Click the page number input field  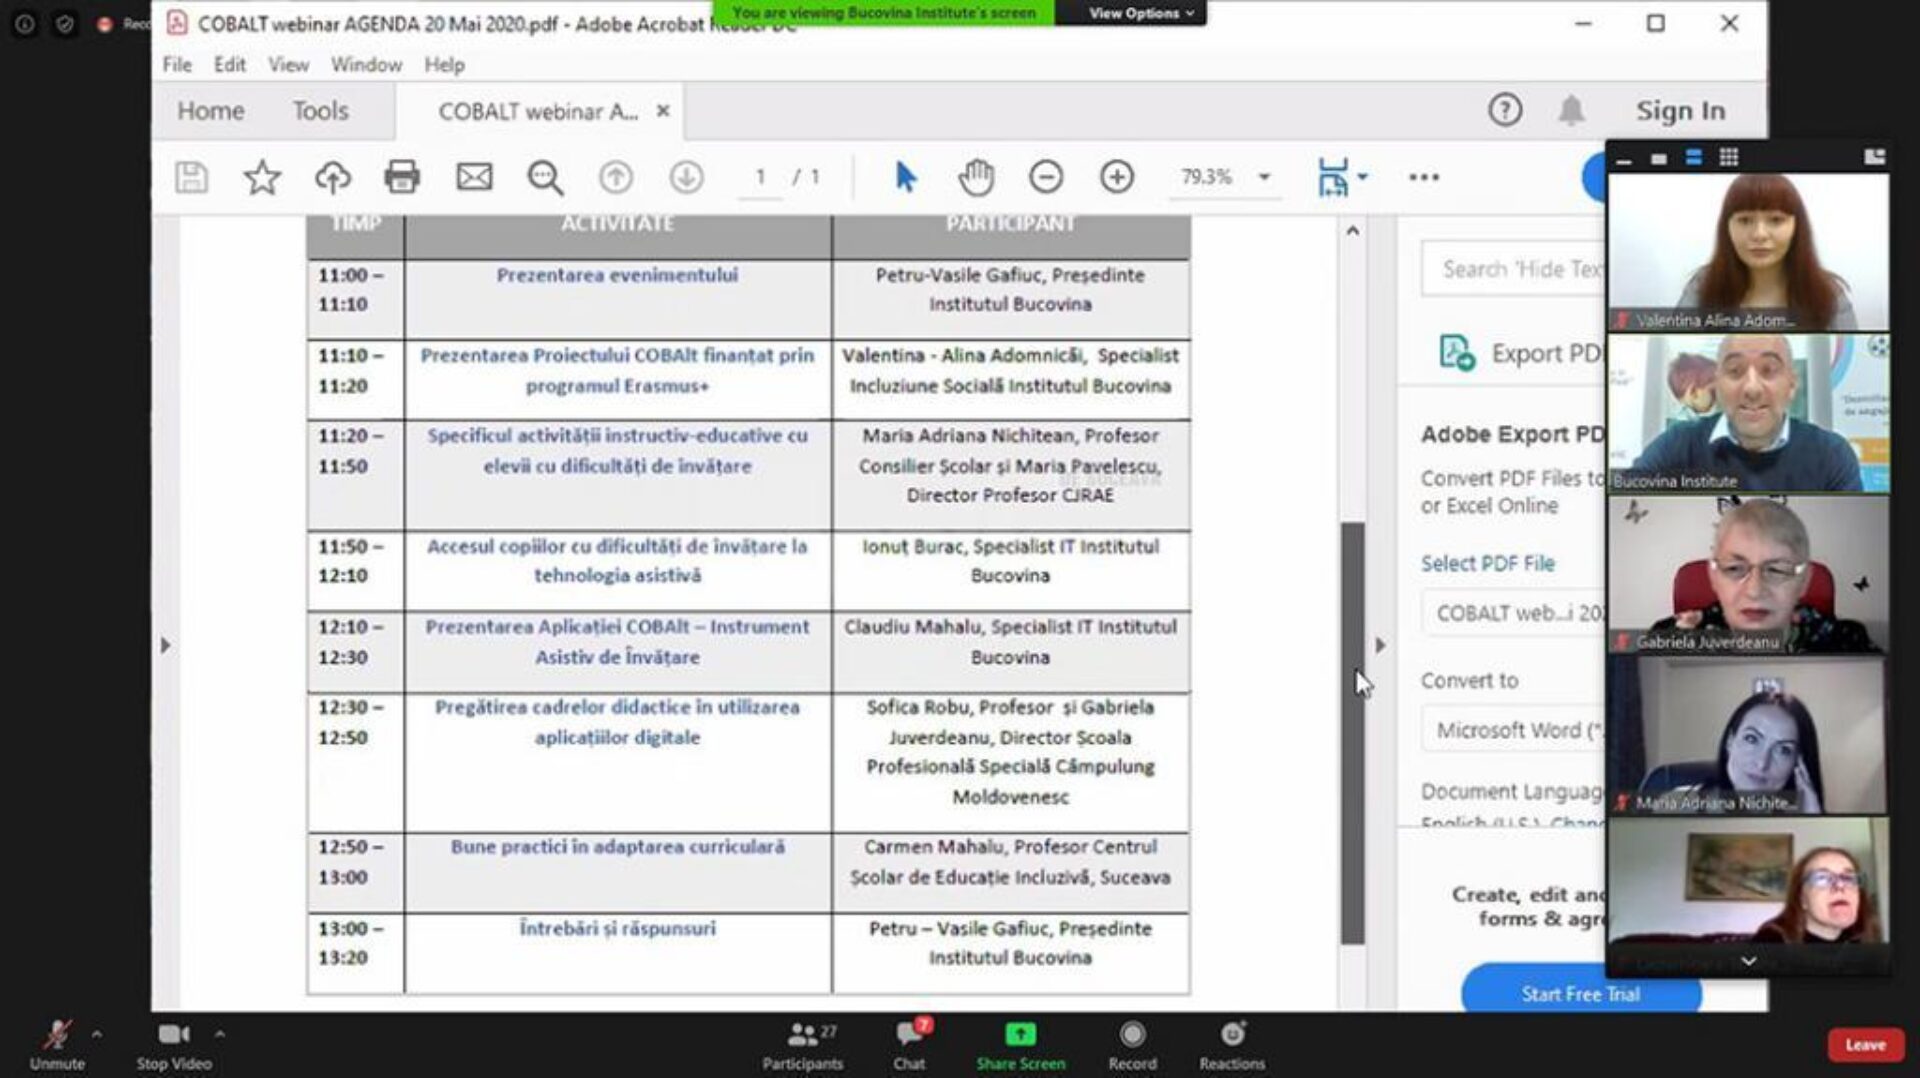click(x=761, y=177)
